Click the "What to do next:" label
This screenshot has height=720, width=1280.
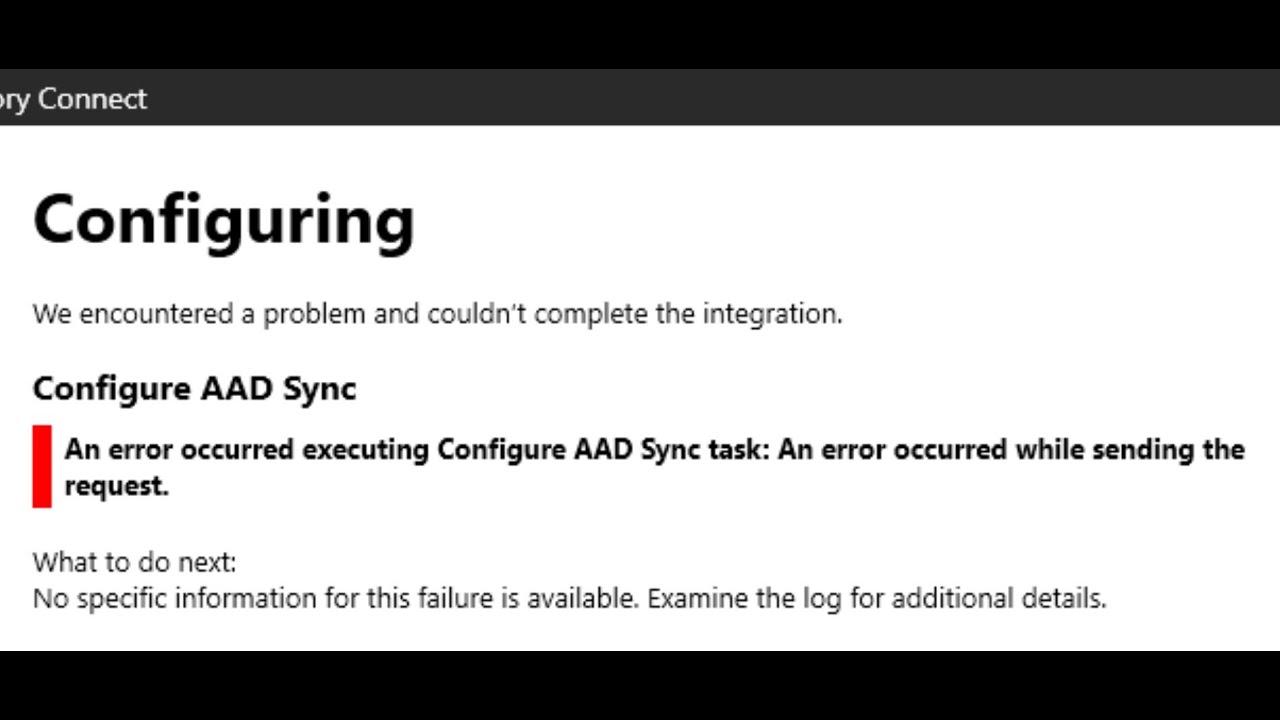(134, 562)
